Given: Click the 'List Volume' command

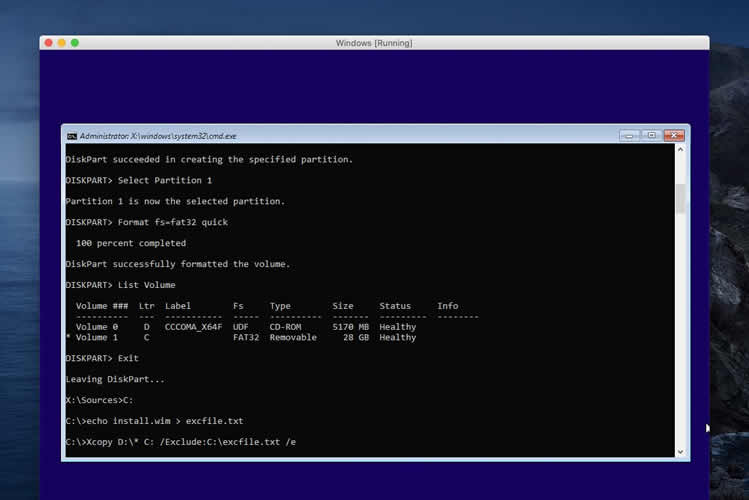Looking at the screenshot, I should click(x=147, y=285).
